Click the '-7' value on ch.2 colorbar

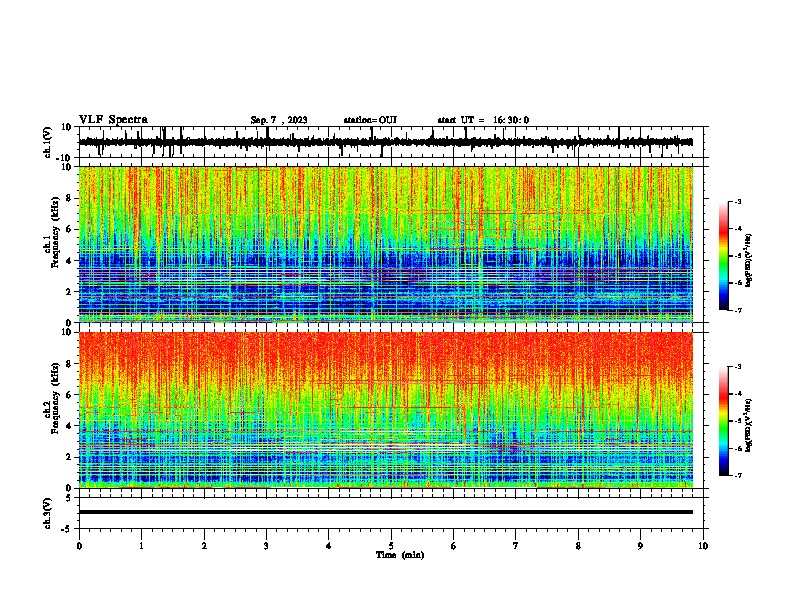point(737,476)
